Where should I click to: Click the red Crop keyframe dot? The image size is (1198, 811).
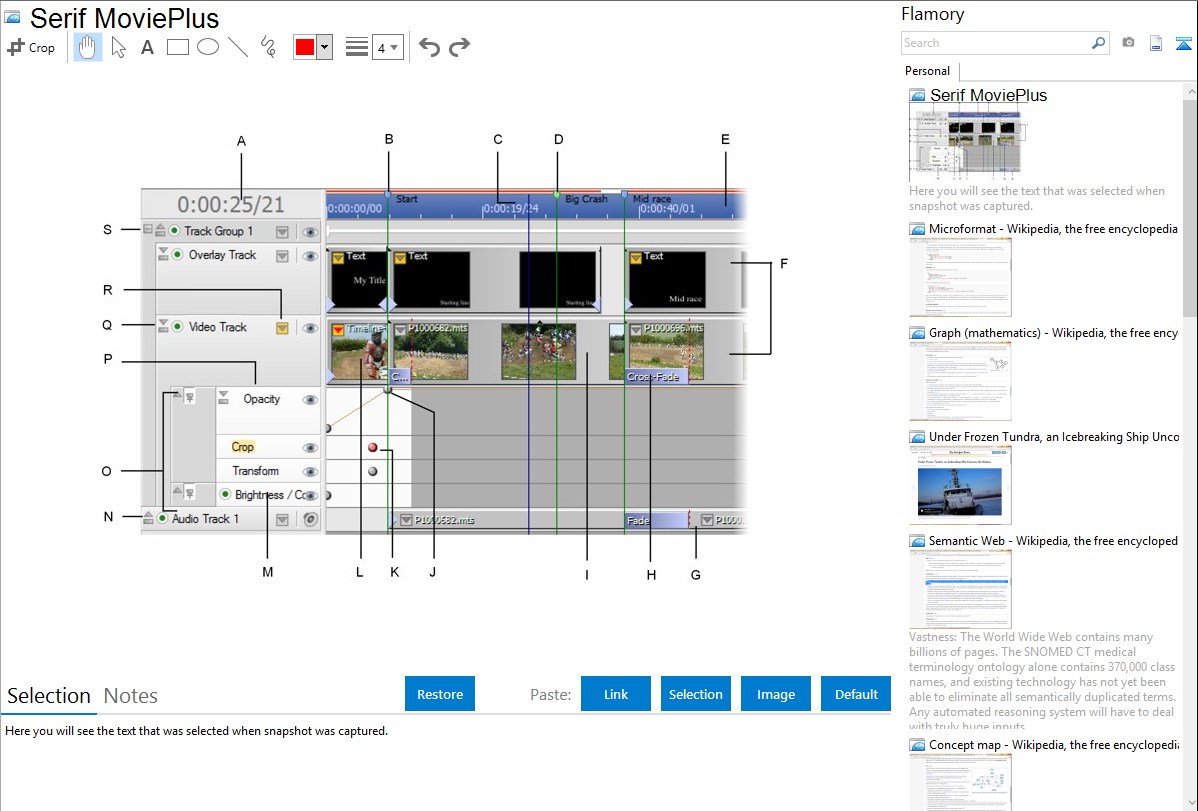click(373, 448)
